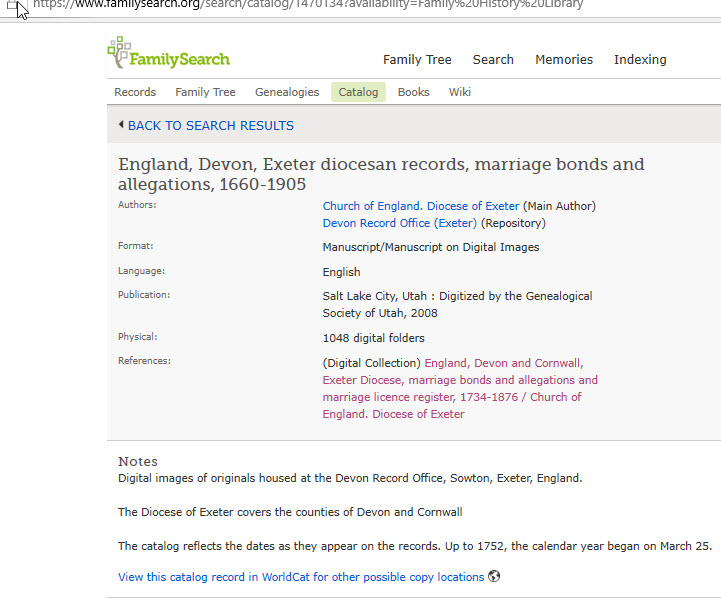This screenshot has width=721, height=598.
Task: Click note about calendar year beginning March 25
Action: click(x=415, y=546)
